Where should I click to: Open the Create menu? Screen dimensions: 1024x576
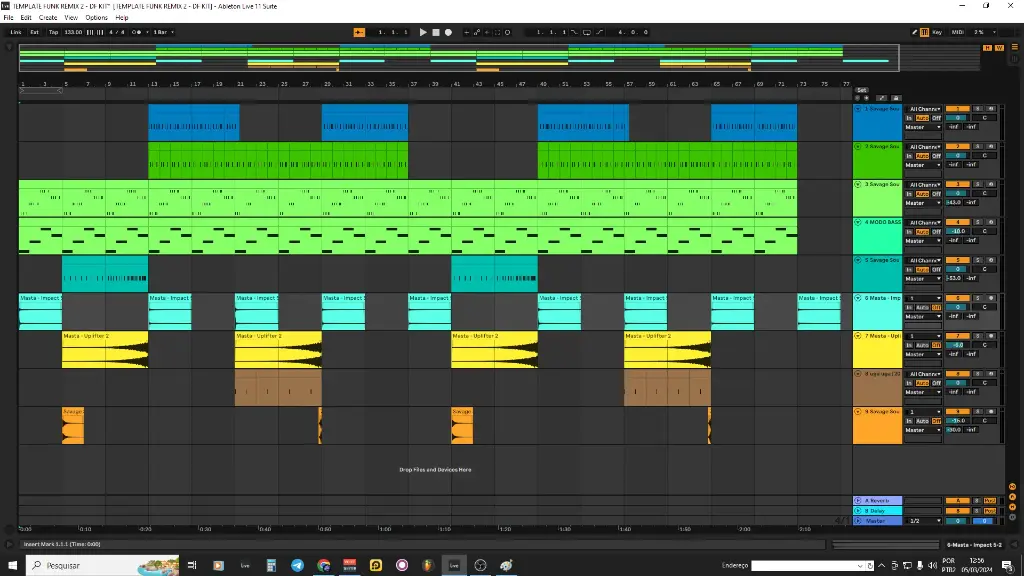click(48, 18)
